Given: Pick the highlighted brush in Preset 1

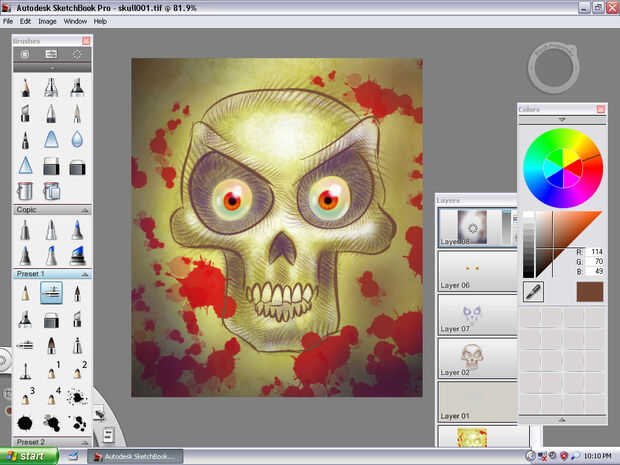Looking at the screenshot, I should tap(51, 293).
